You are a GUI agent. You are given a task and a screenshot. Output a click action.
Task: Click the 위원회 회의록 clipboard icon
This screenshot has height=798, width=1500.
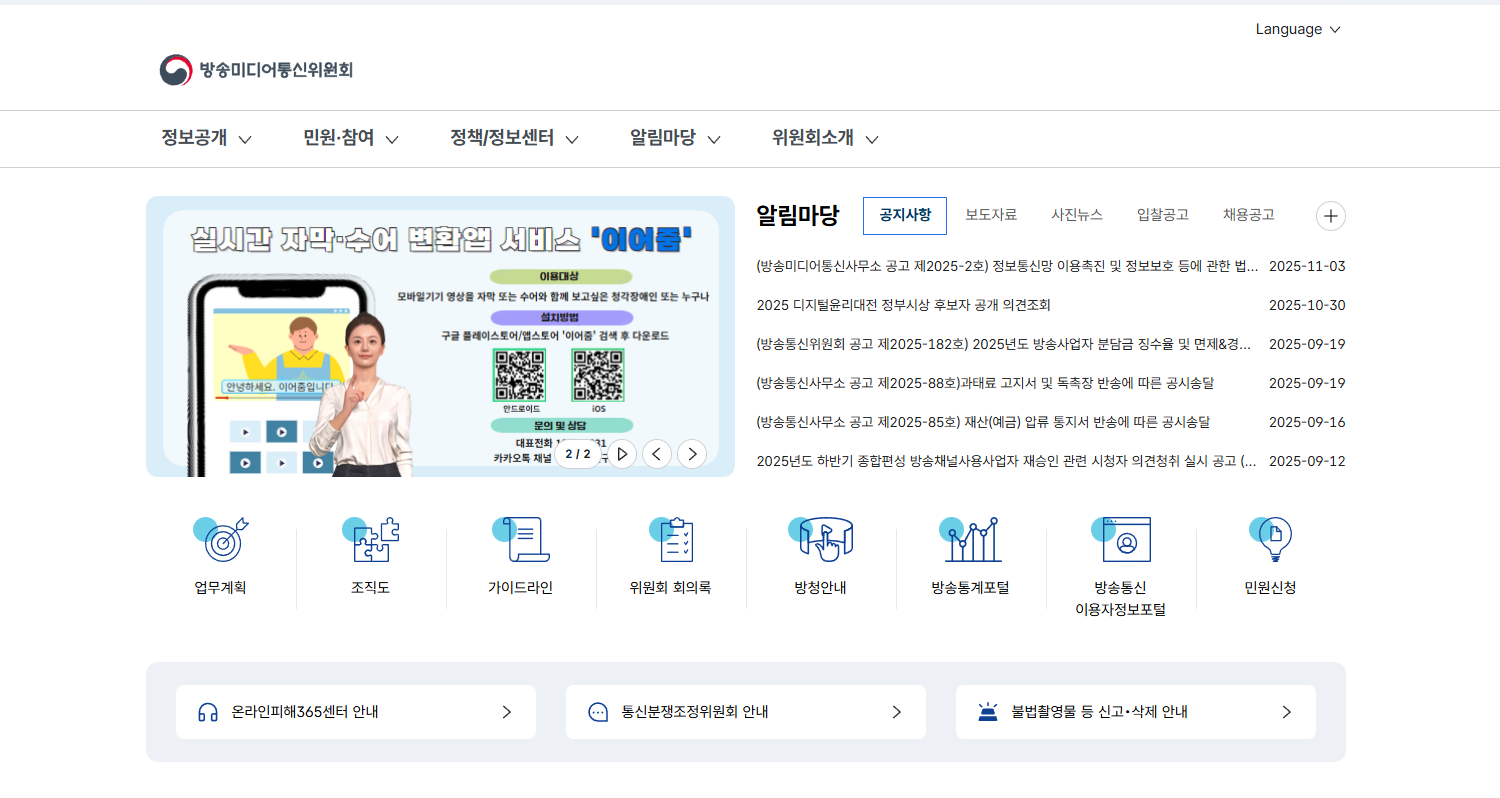tap(672, 539)
